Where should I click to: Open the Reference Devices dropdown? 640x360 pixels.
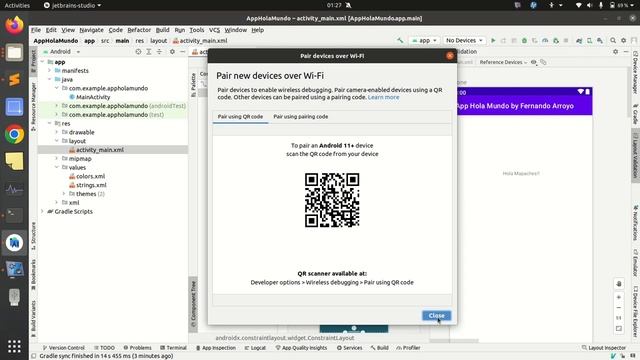[x=503, y=62]
